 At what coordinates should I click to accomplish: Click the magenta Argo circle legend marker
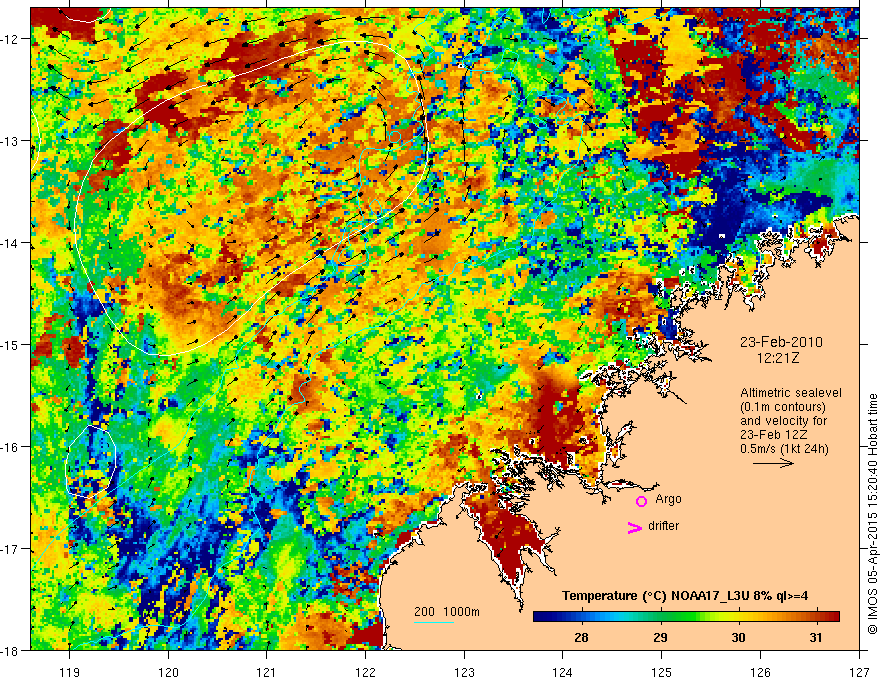[x=641, y=501]
